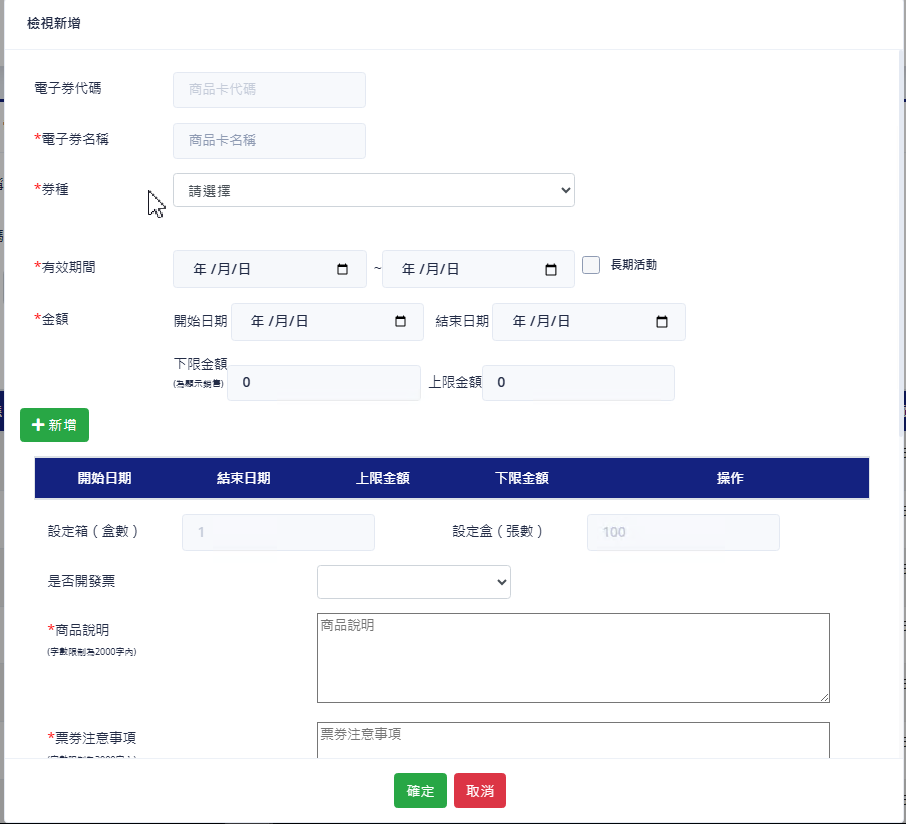Open calendar picker for 金額 結束日期
The height and width of the screenshot is (824, 906).
[x=661, y=322]
